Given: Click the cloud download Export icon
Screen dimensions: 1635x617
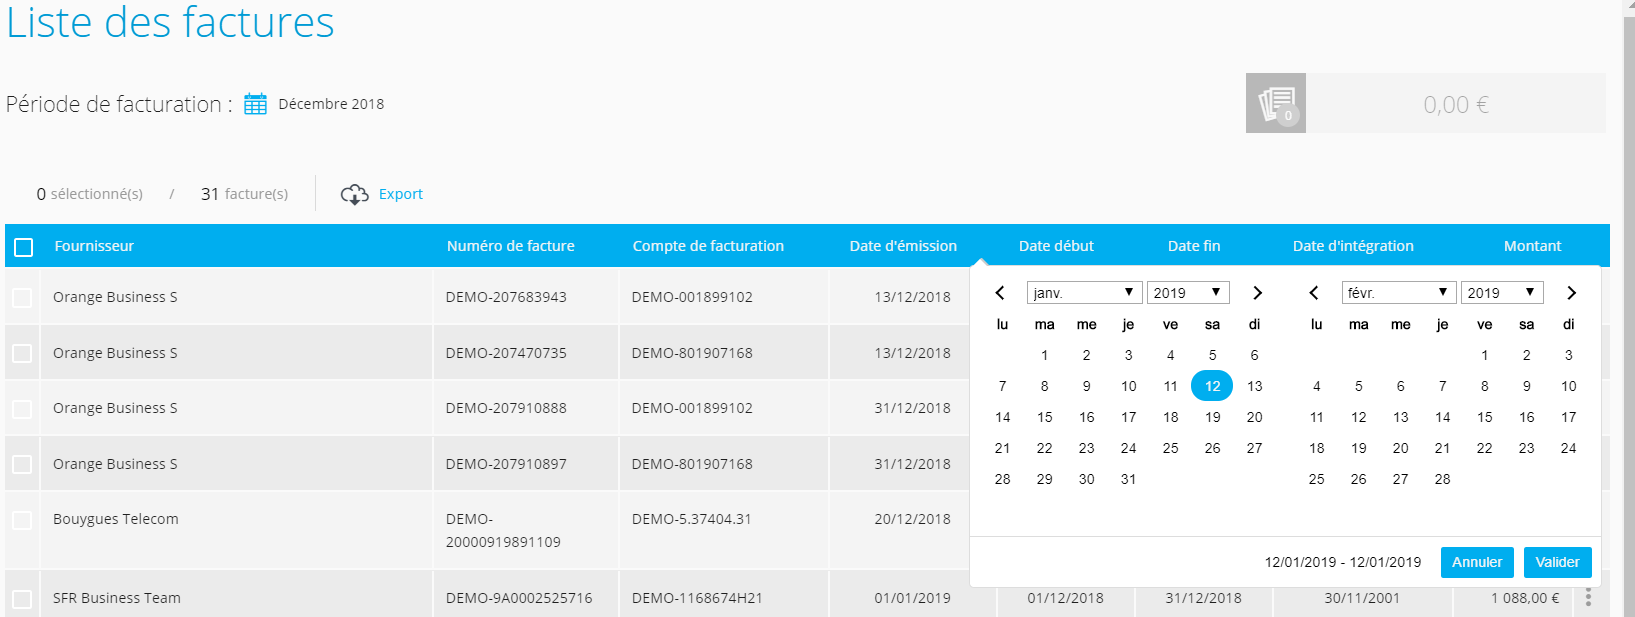Looking at the screenshot, I should click(x=354, y=194).
